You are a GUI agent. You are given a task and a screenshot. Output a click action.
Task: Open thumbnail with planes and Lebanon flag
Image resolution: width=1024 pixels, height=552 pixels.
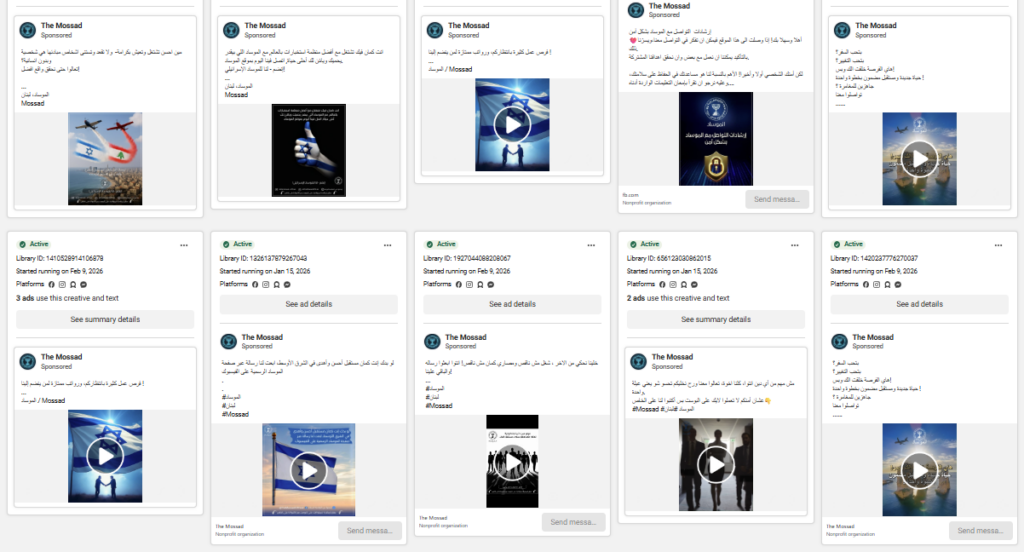[105, 158]
